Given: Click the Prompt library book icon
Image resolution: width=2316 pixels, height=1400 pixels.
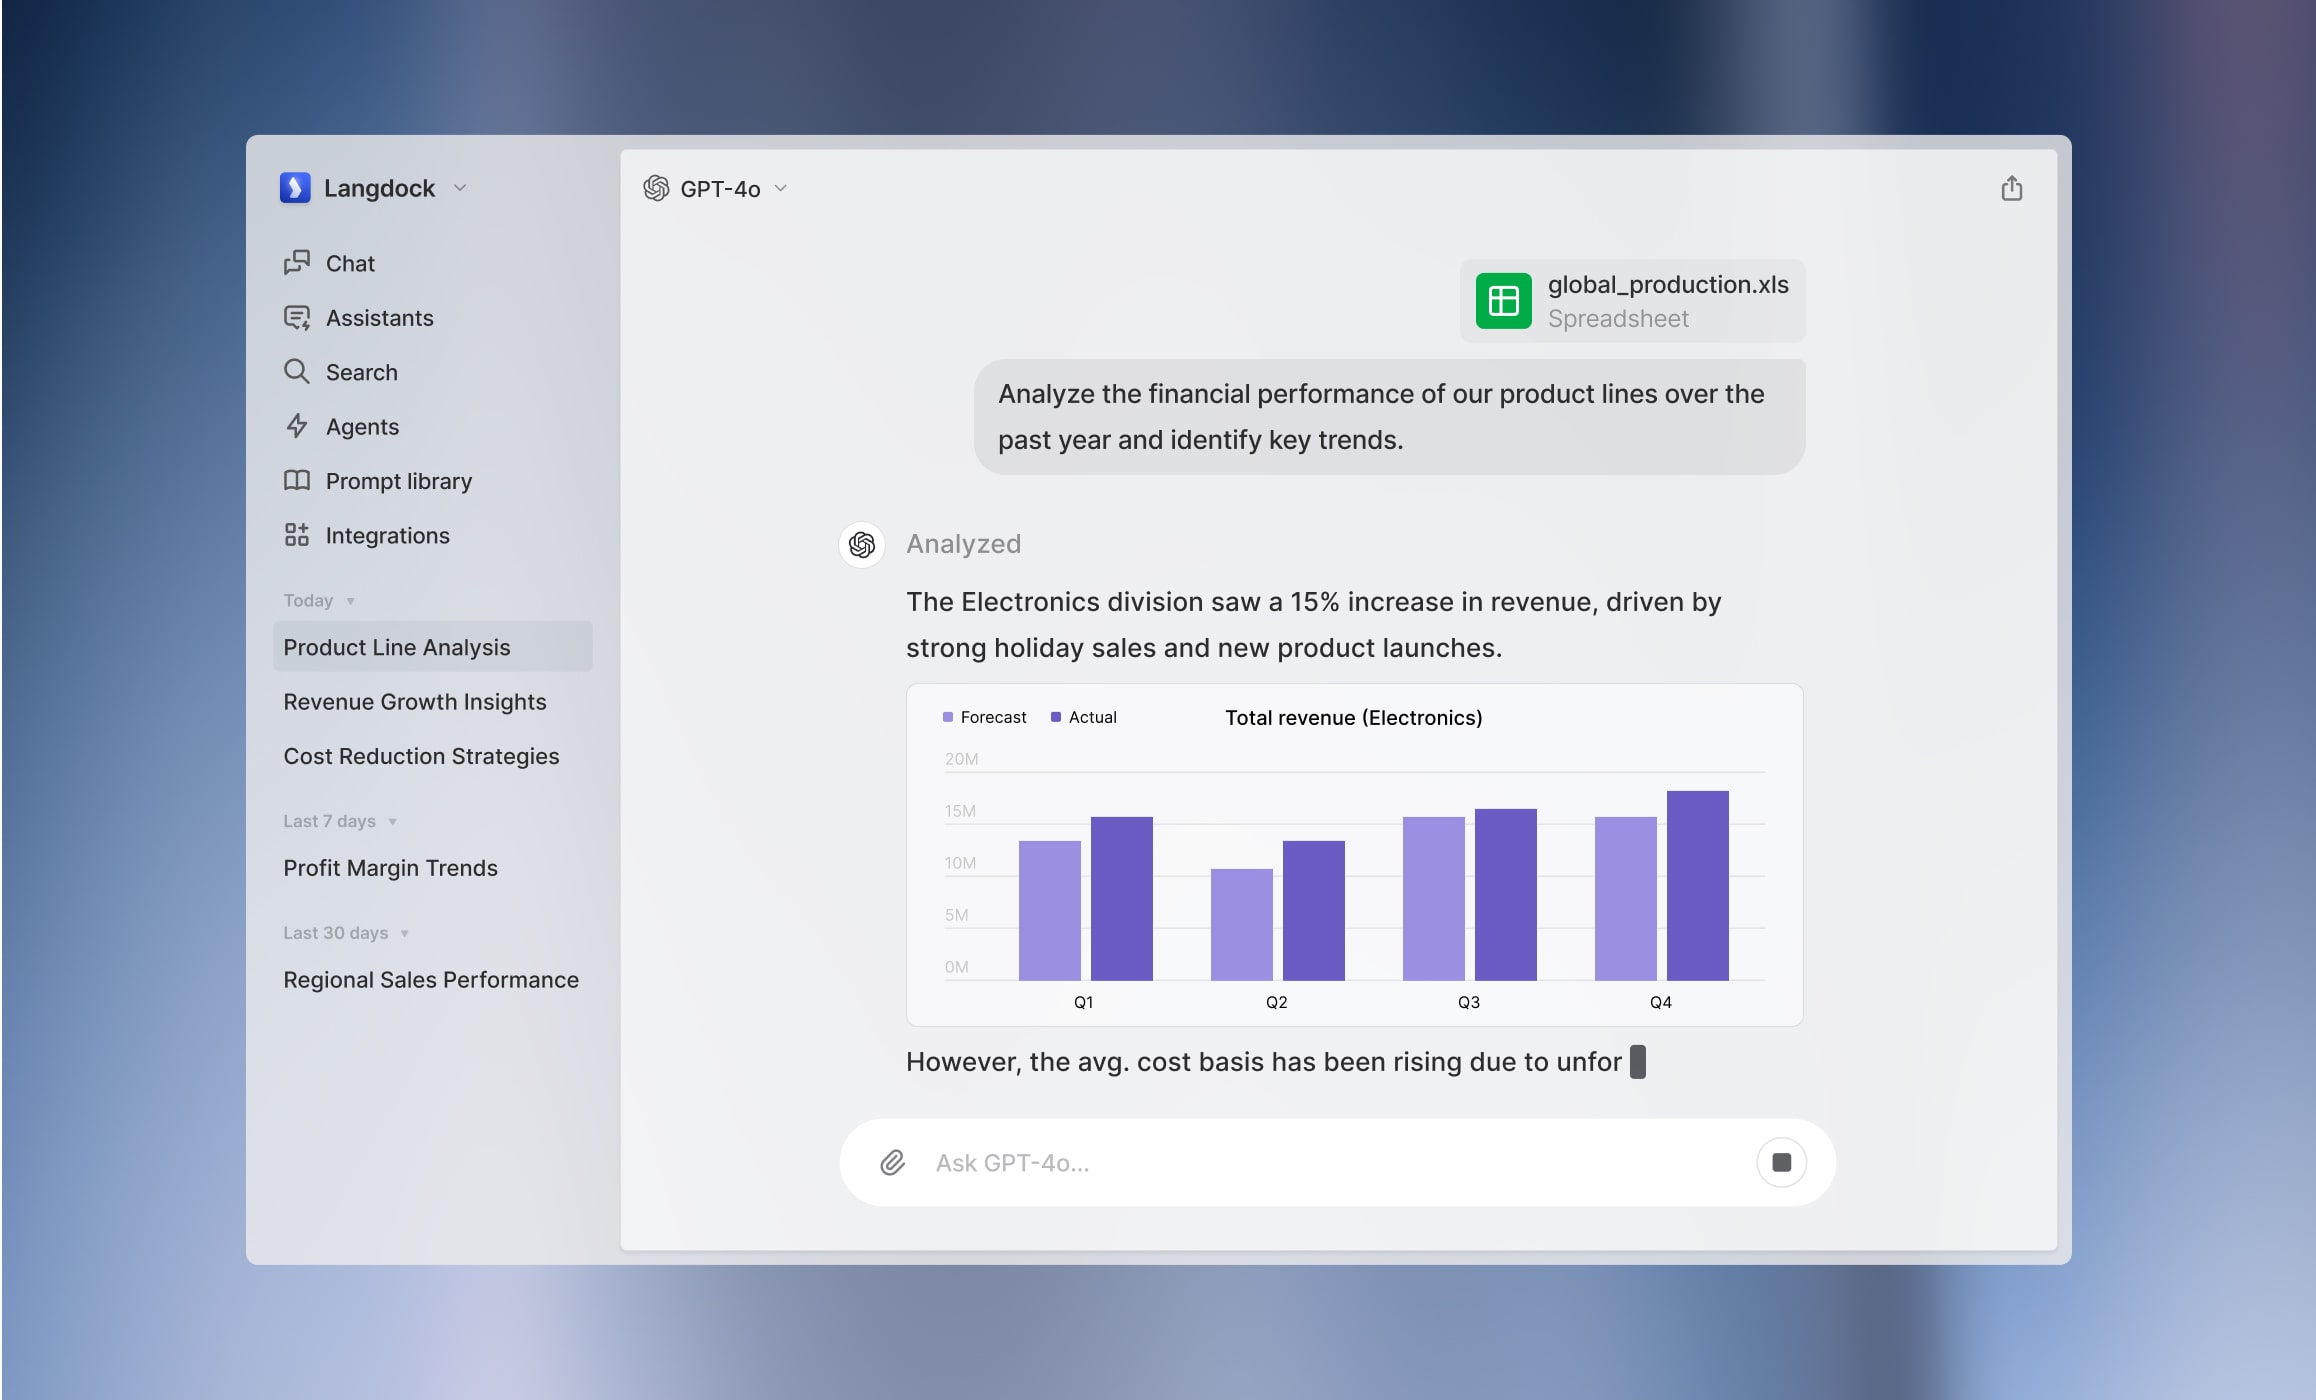Looking at the screenshot, I should [x=296, y=481].
